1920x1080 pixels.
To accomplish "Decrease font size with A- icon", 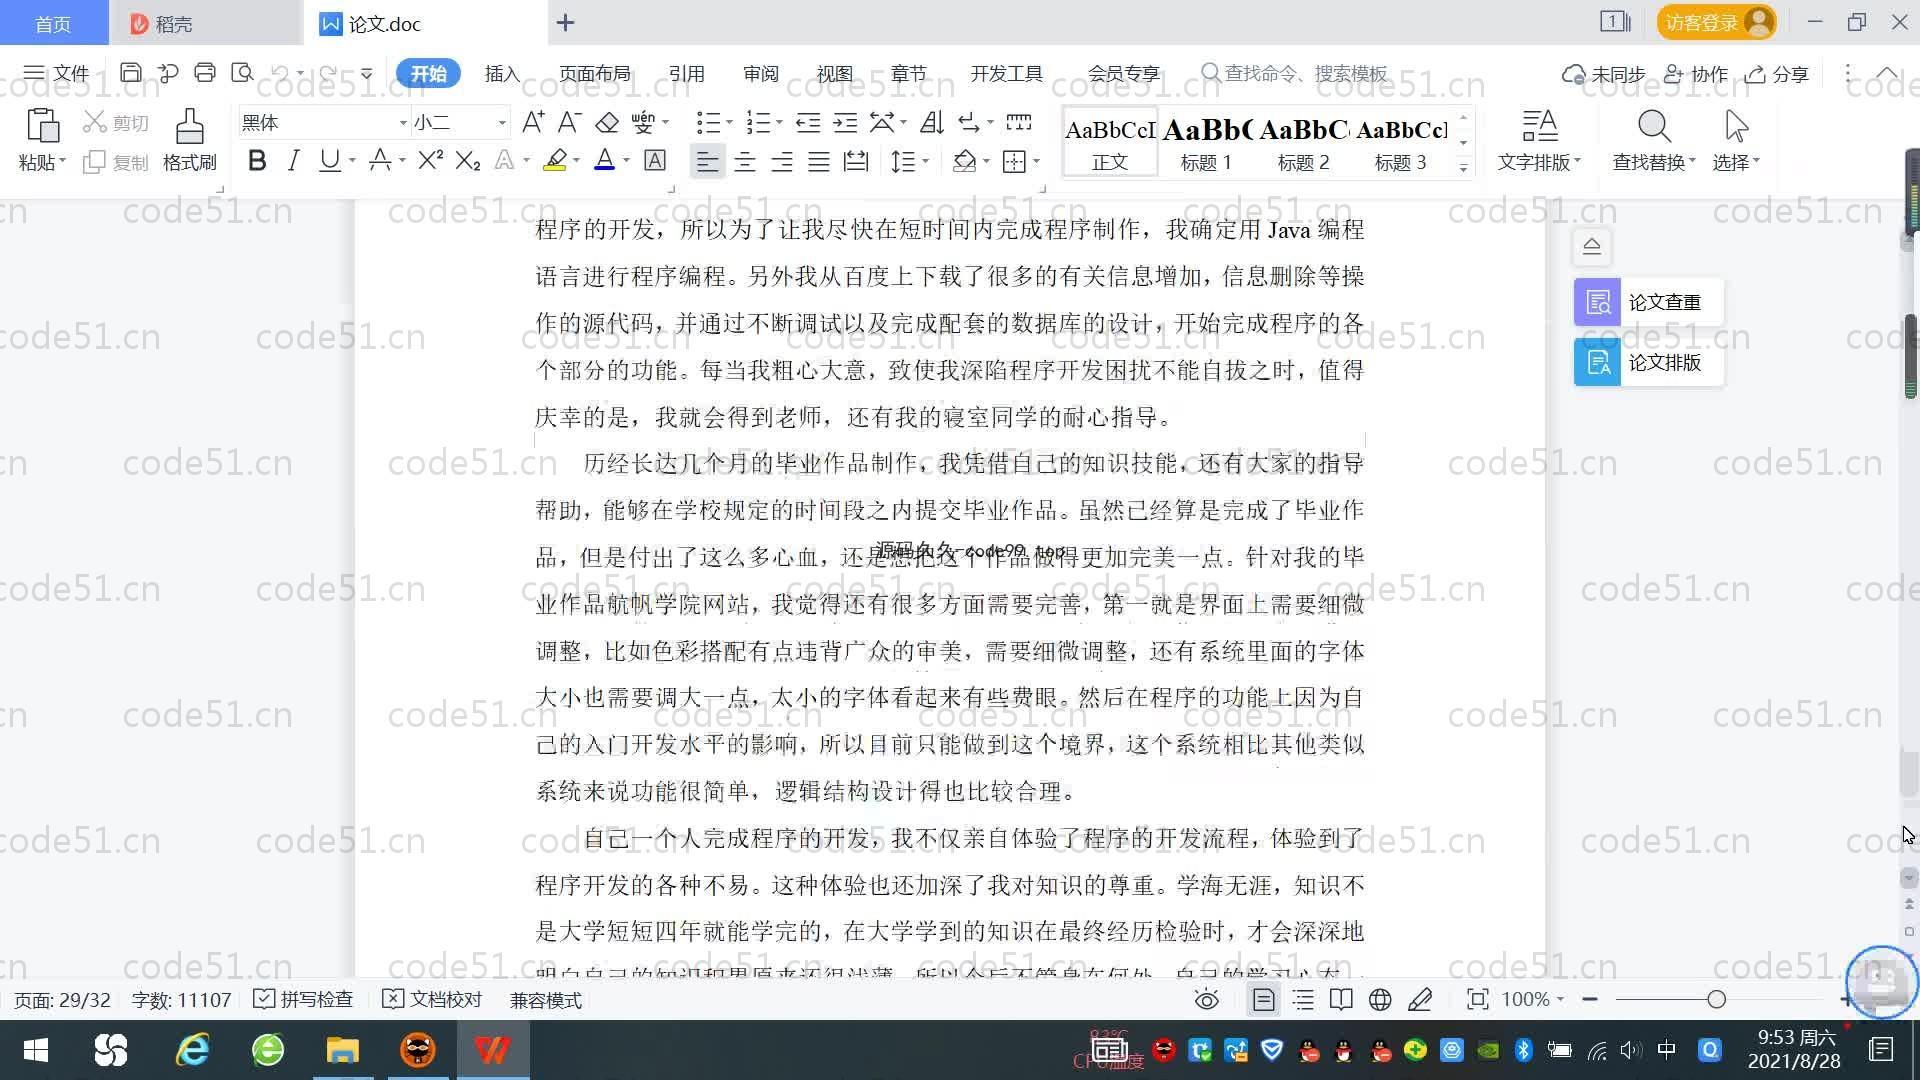I will point(569,122).
